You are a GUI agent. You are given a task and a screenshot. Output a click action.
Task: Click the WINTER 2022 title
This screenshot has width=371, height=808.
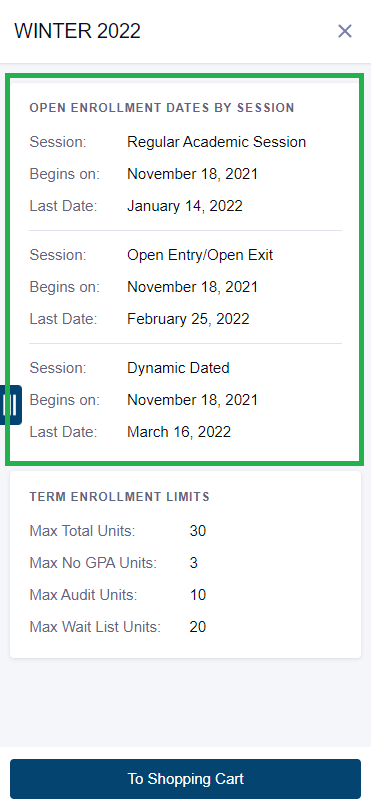click(x=77, y=31)
